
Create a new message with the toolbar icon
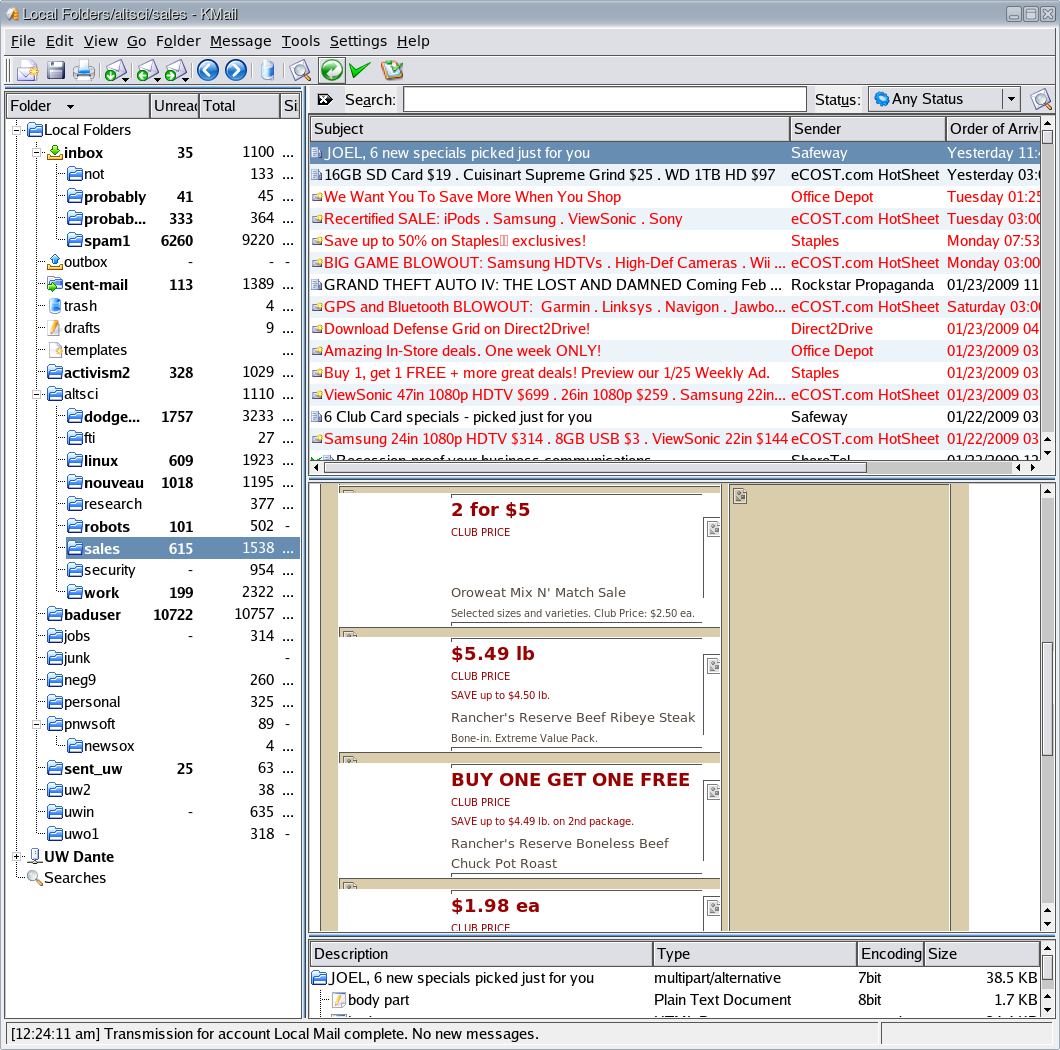click(28, 70)
